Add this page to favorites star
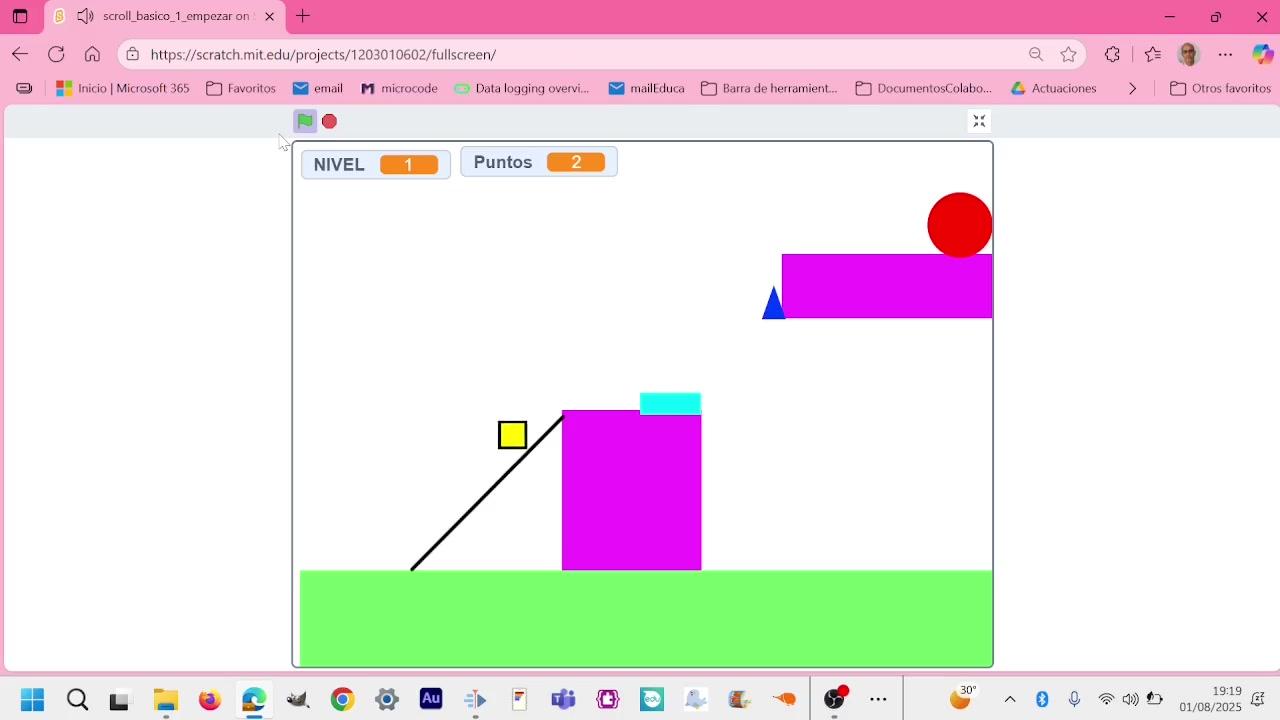The width and height of the screenshot is (1280, 720). [1069, 54]
